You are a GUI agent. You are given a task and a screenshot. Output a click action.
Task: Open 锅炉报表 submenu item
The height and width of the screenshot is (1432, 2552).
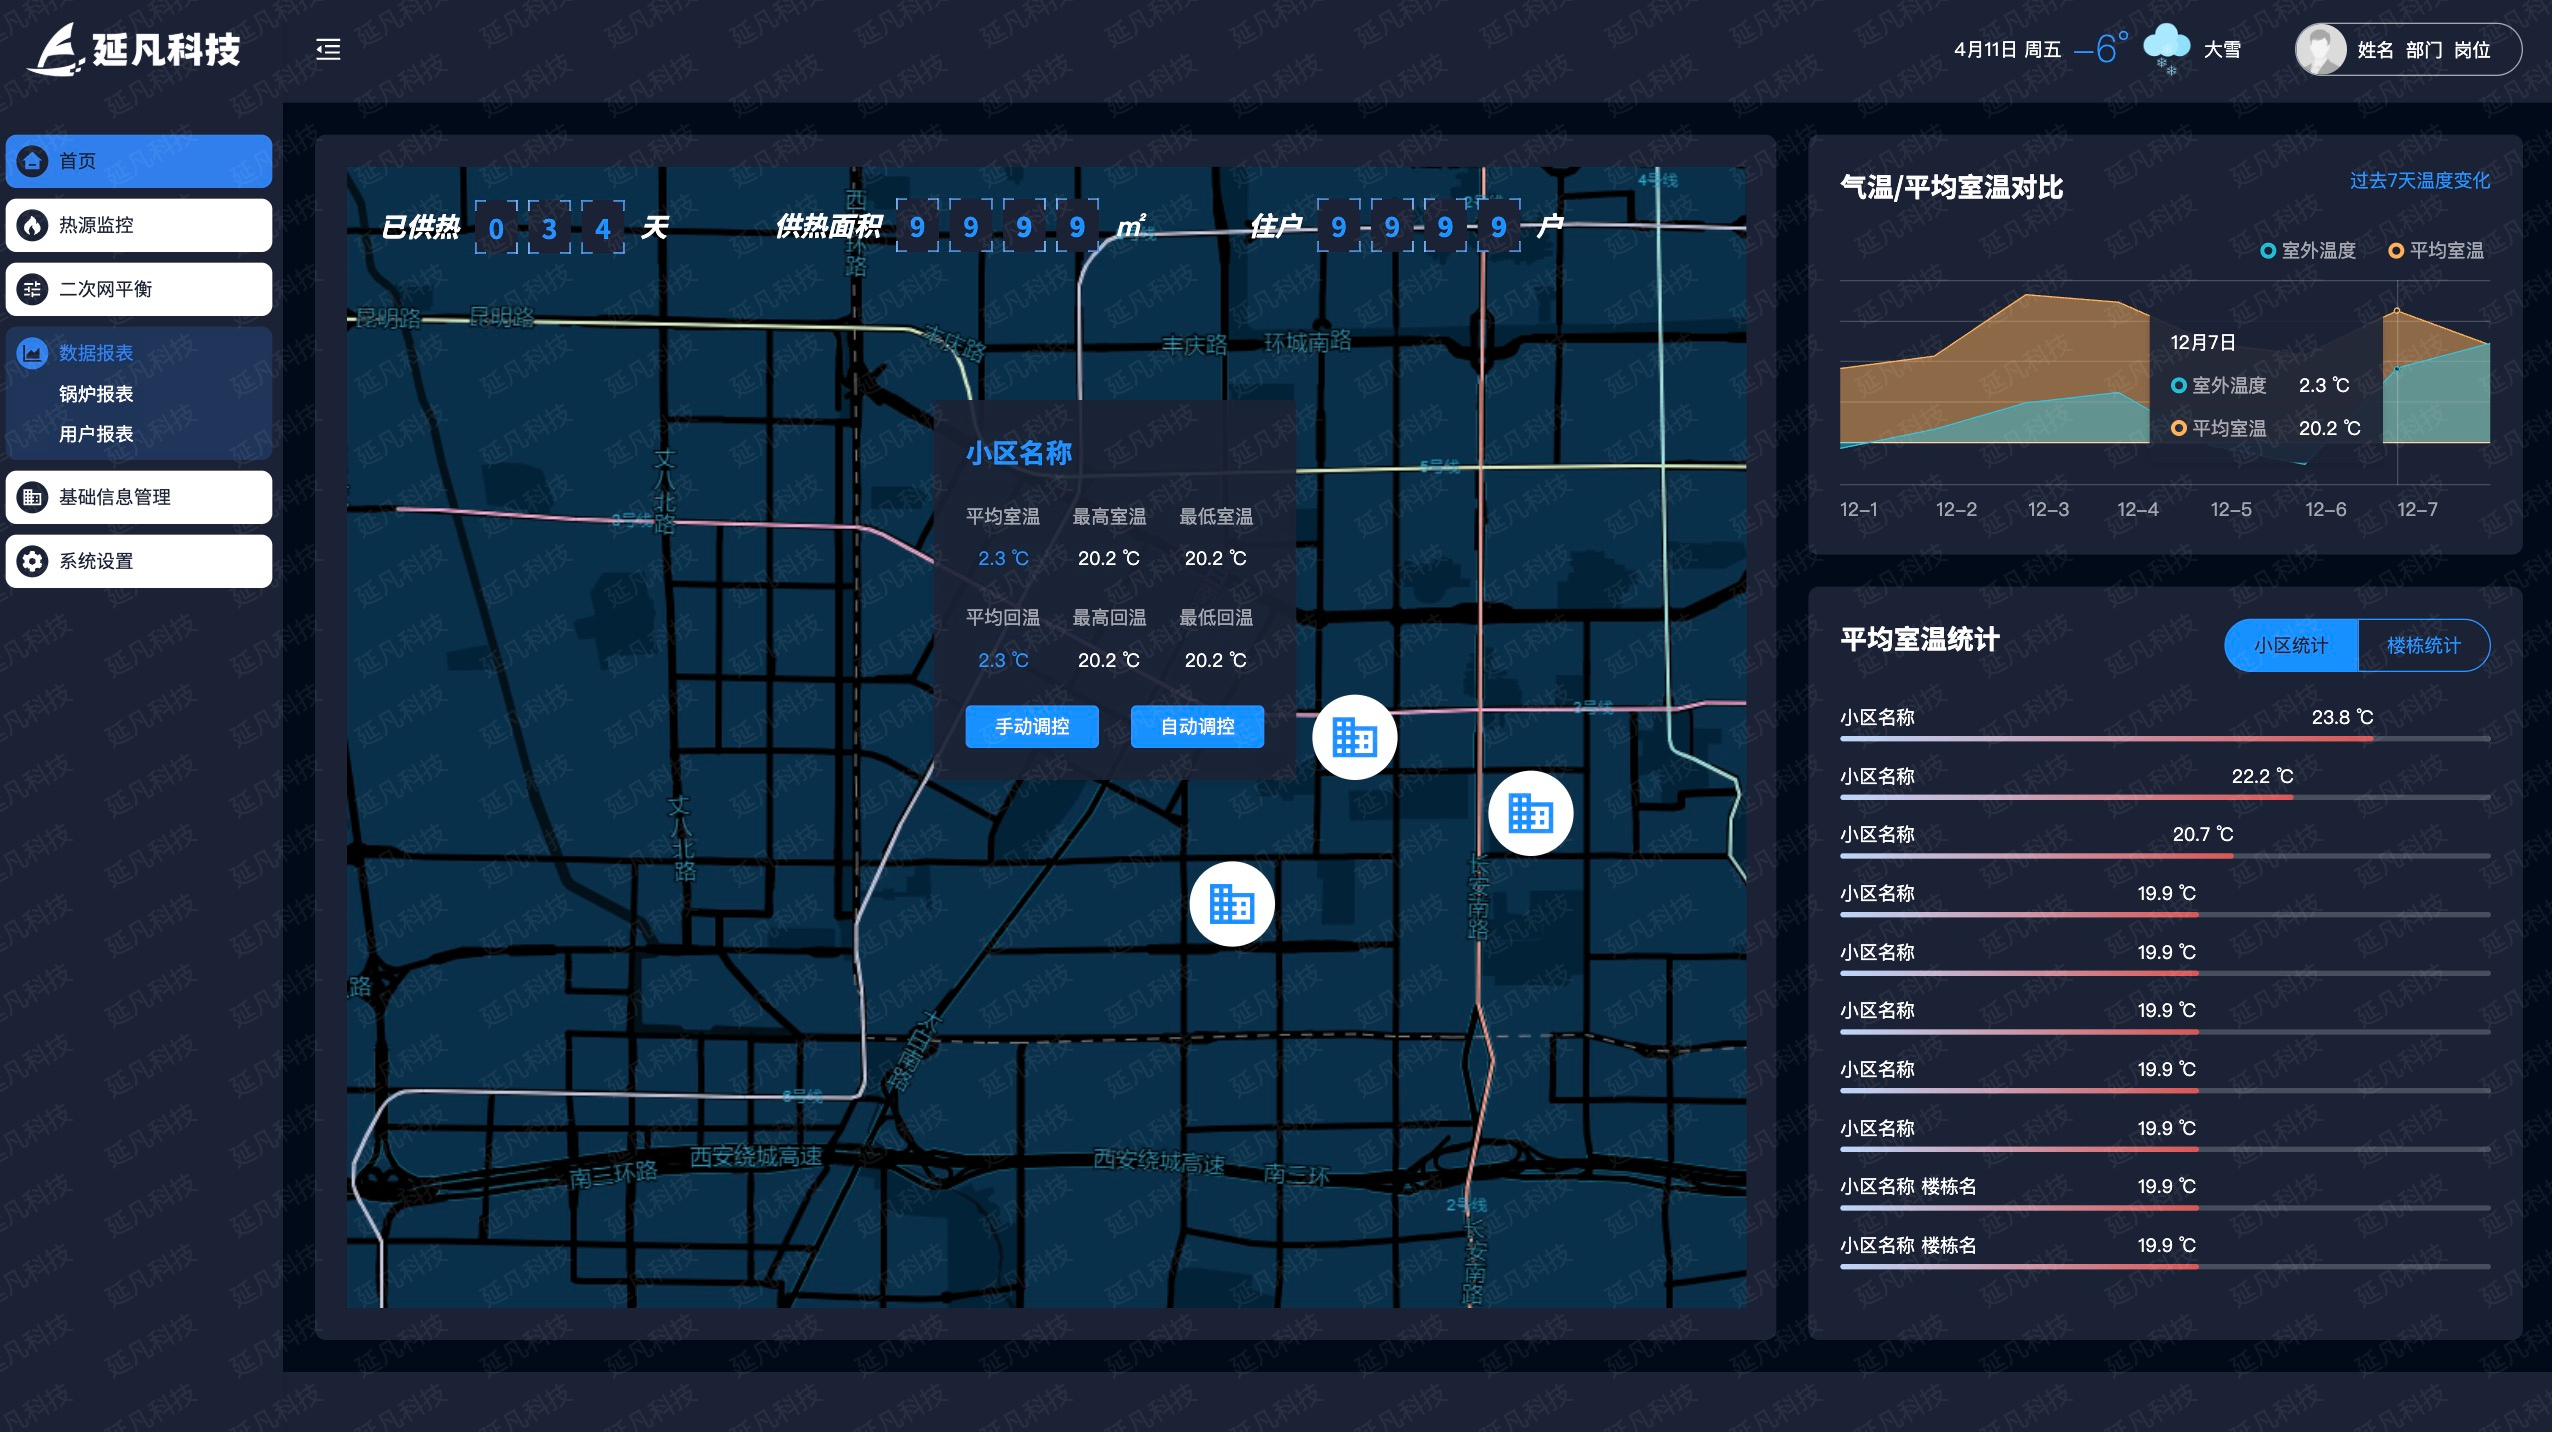point(96,394)
